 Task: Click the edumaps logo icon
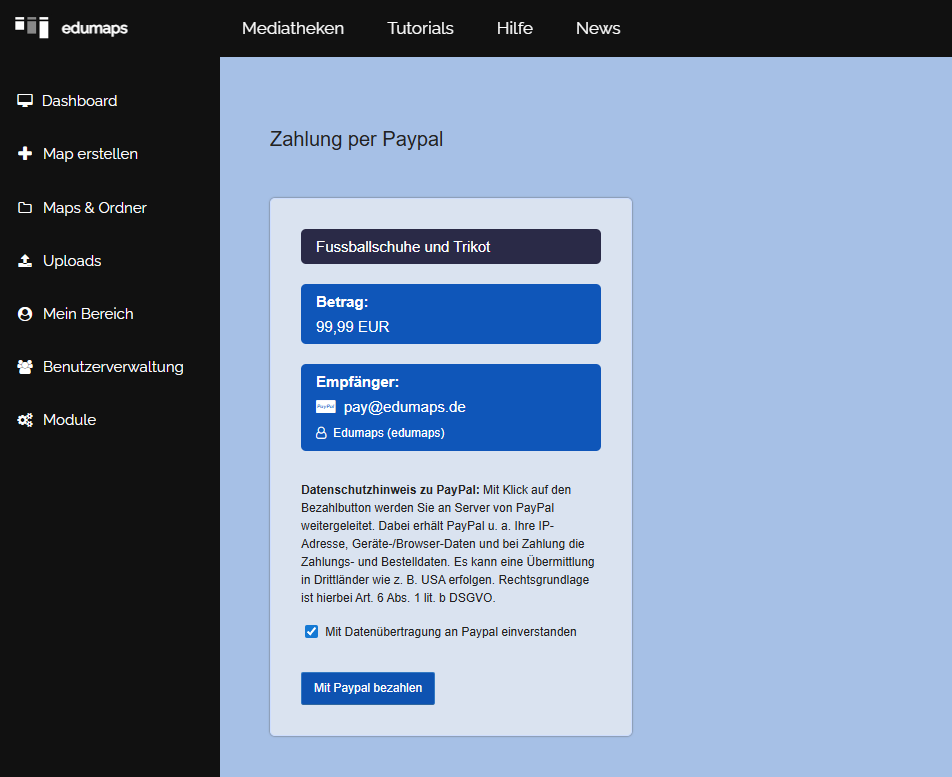[x=32, y=27]
